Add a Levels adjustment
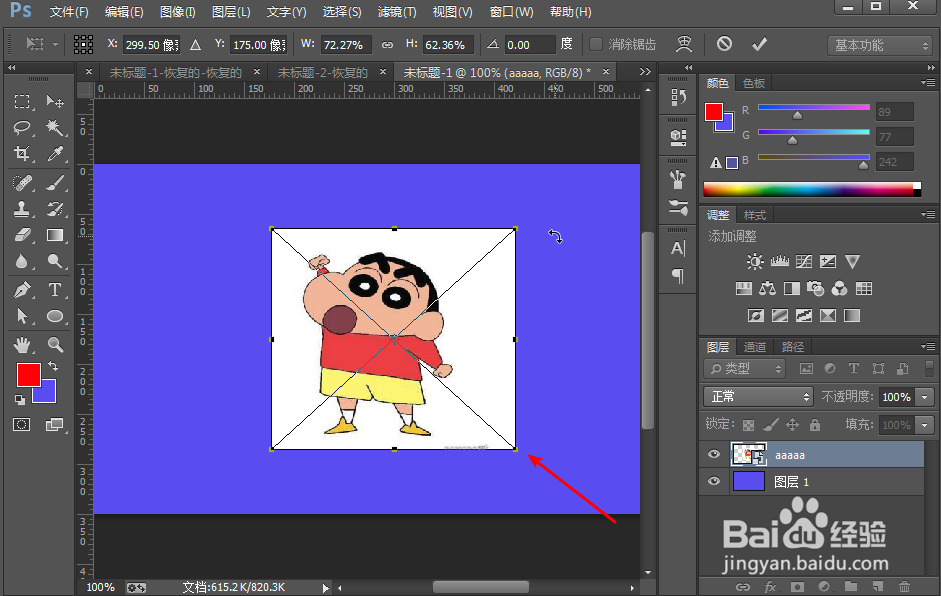941x596 pixels. [780, 261]
